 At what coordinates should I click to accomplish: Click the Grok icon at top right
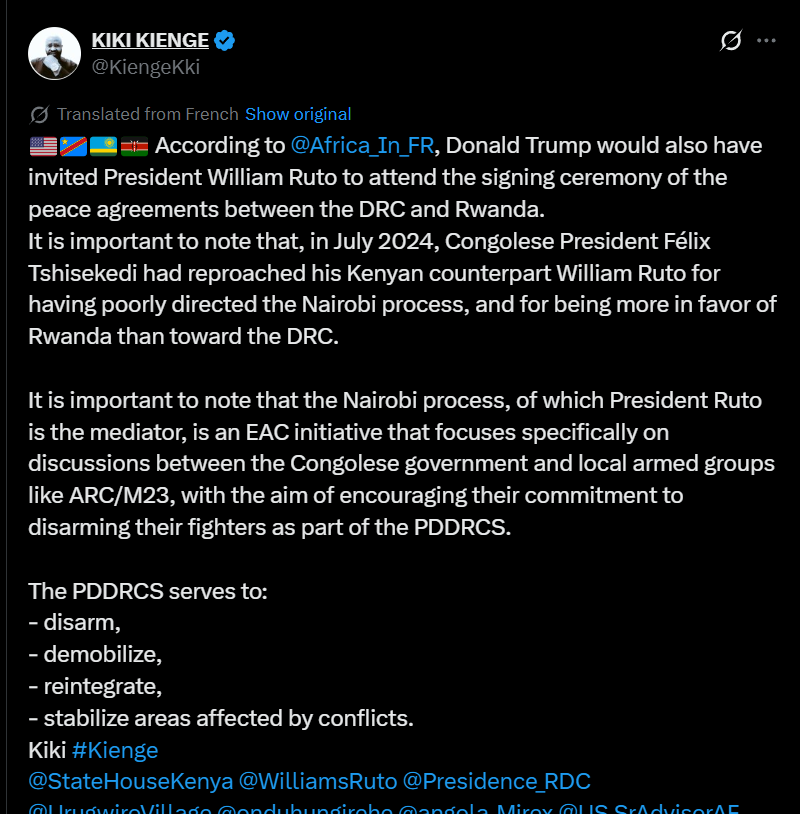(x=731, y=41)
